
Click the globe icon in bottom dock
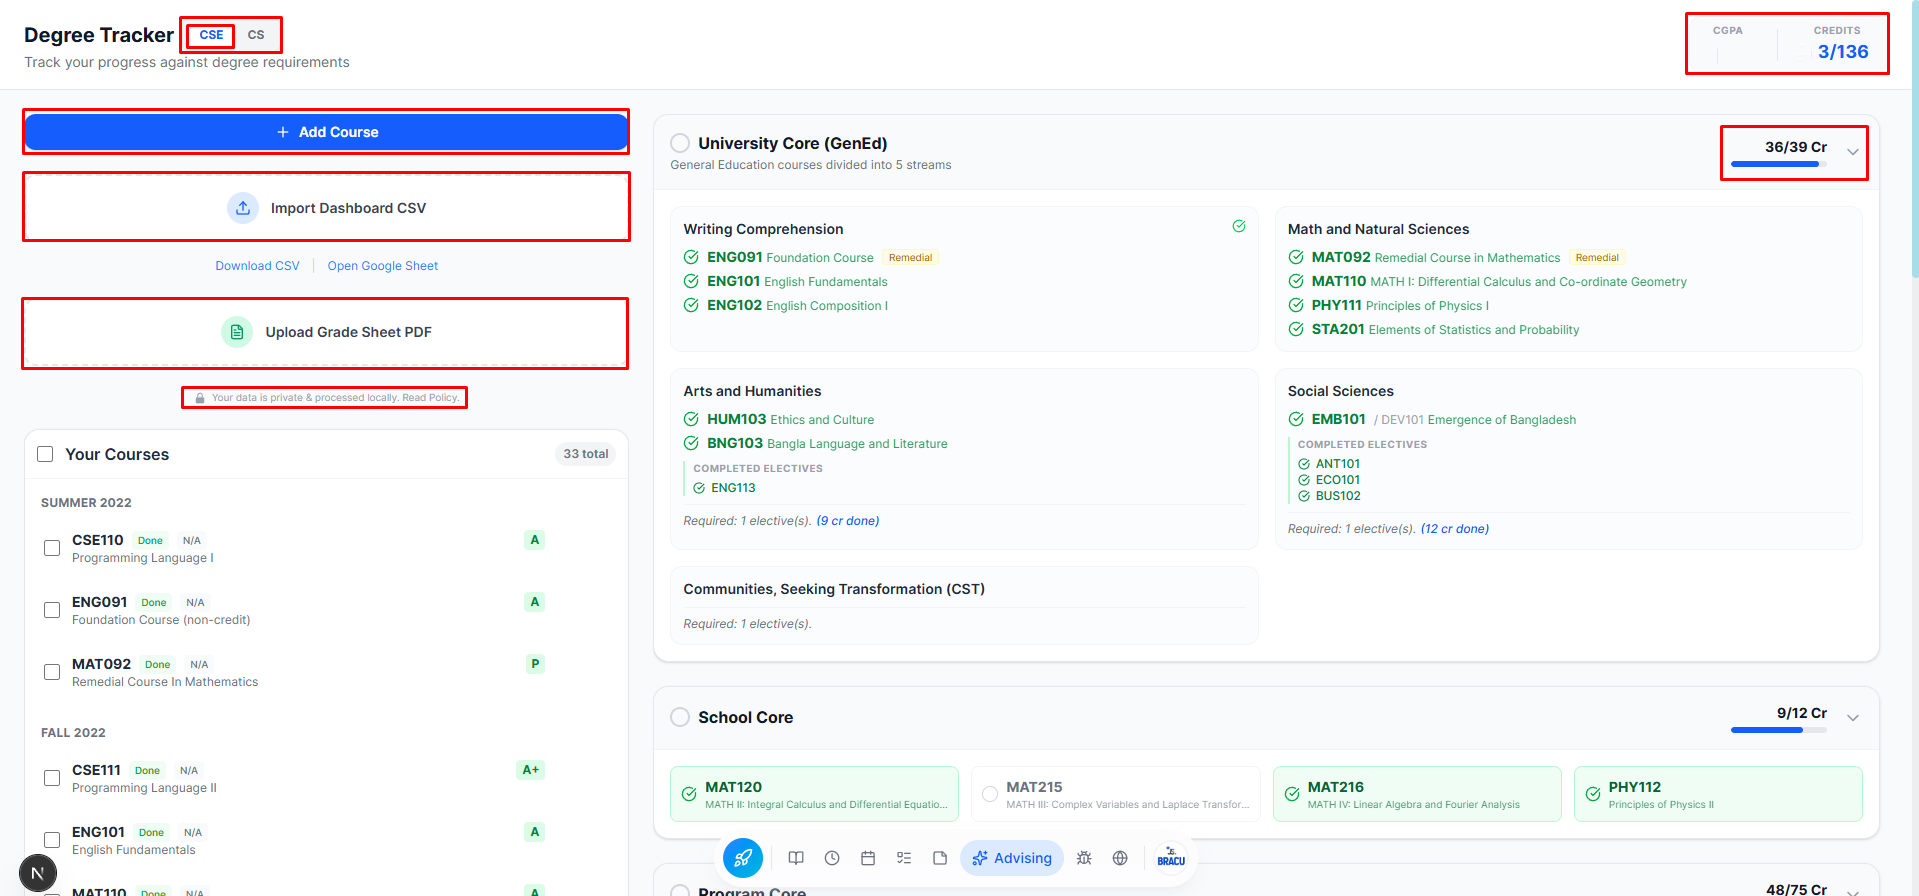[x=1120, y=858]
